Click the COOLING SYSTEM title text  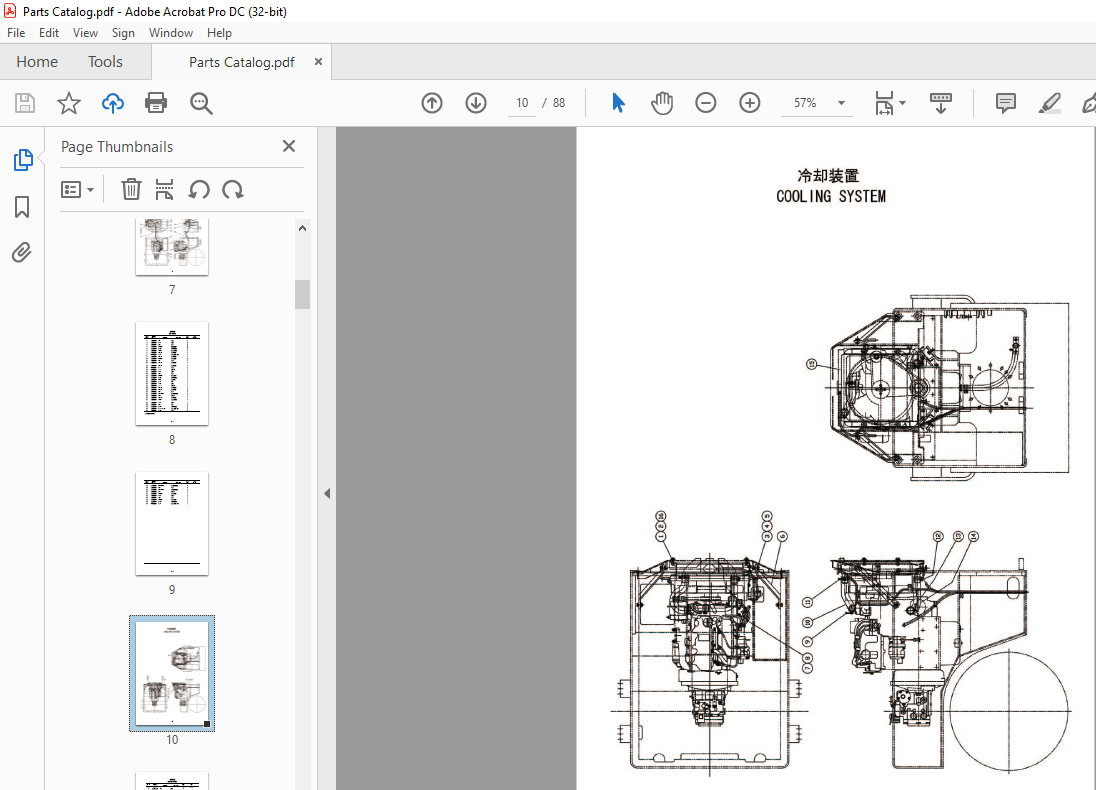[x=830, y=196]
